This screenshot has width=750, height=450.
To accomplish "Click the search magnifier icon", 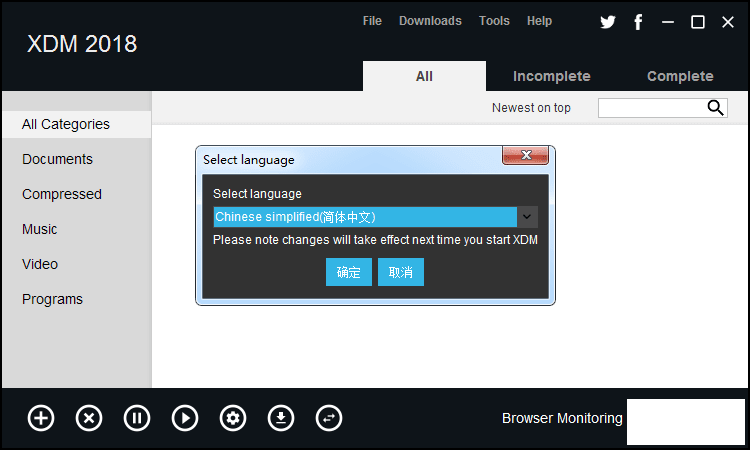I will point(716,108).
